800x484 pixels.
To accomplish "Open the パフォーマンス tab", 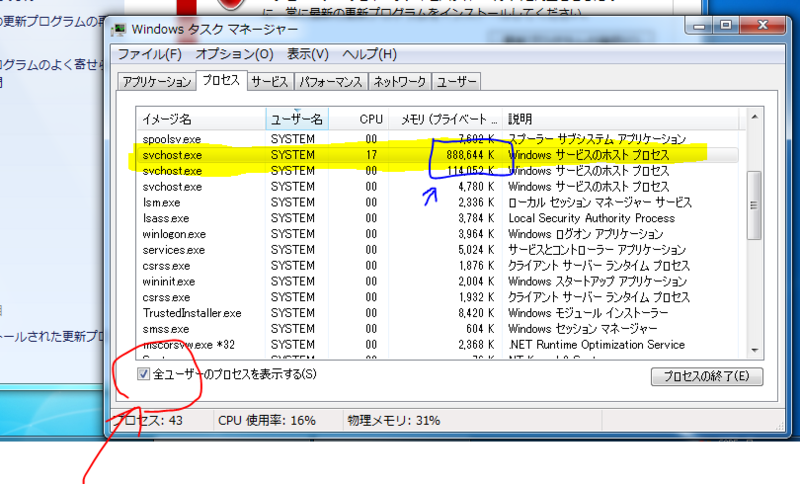I will click(331, 82).
